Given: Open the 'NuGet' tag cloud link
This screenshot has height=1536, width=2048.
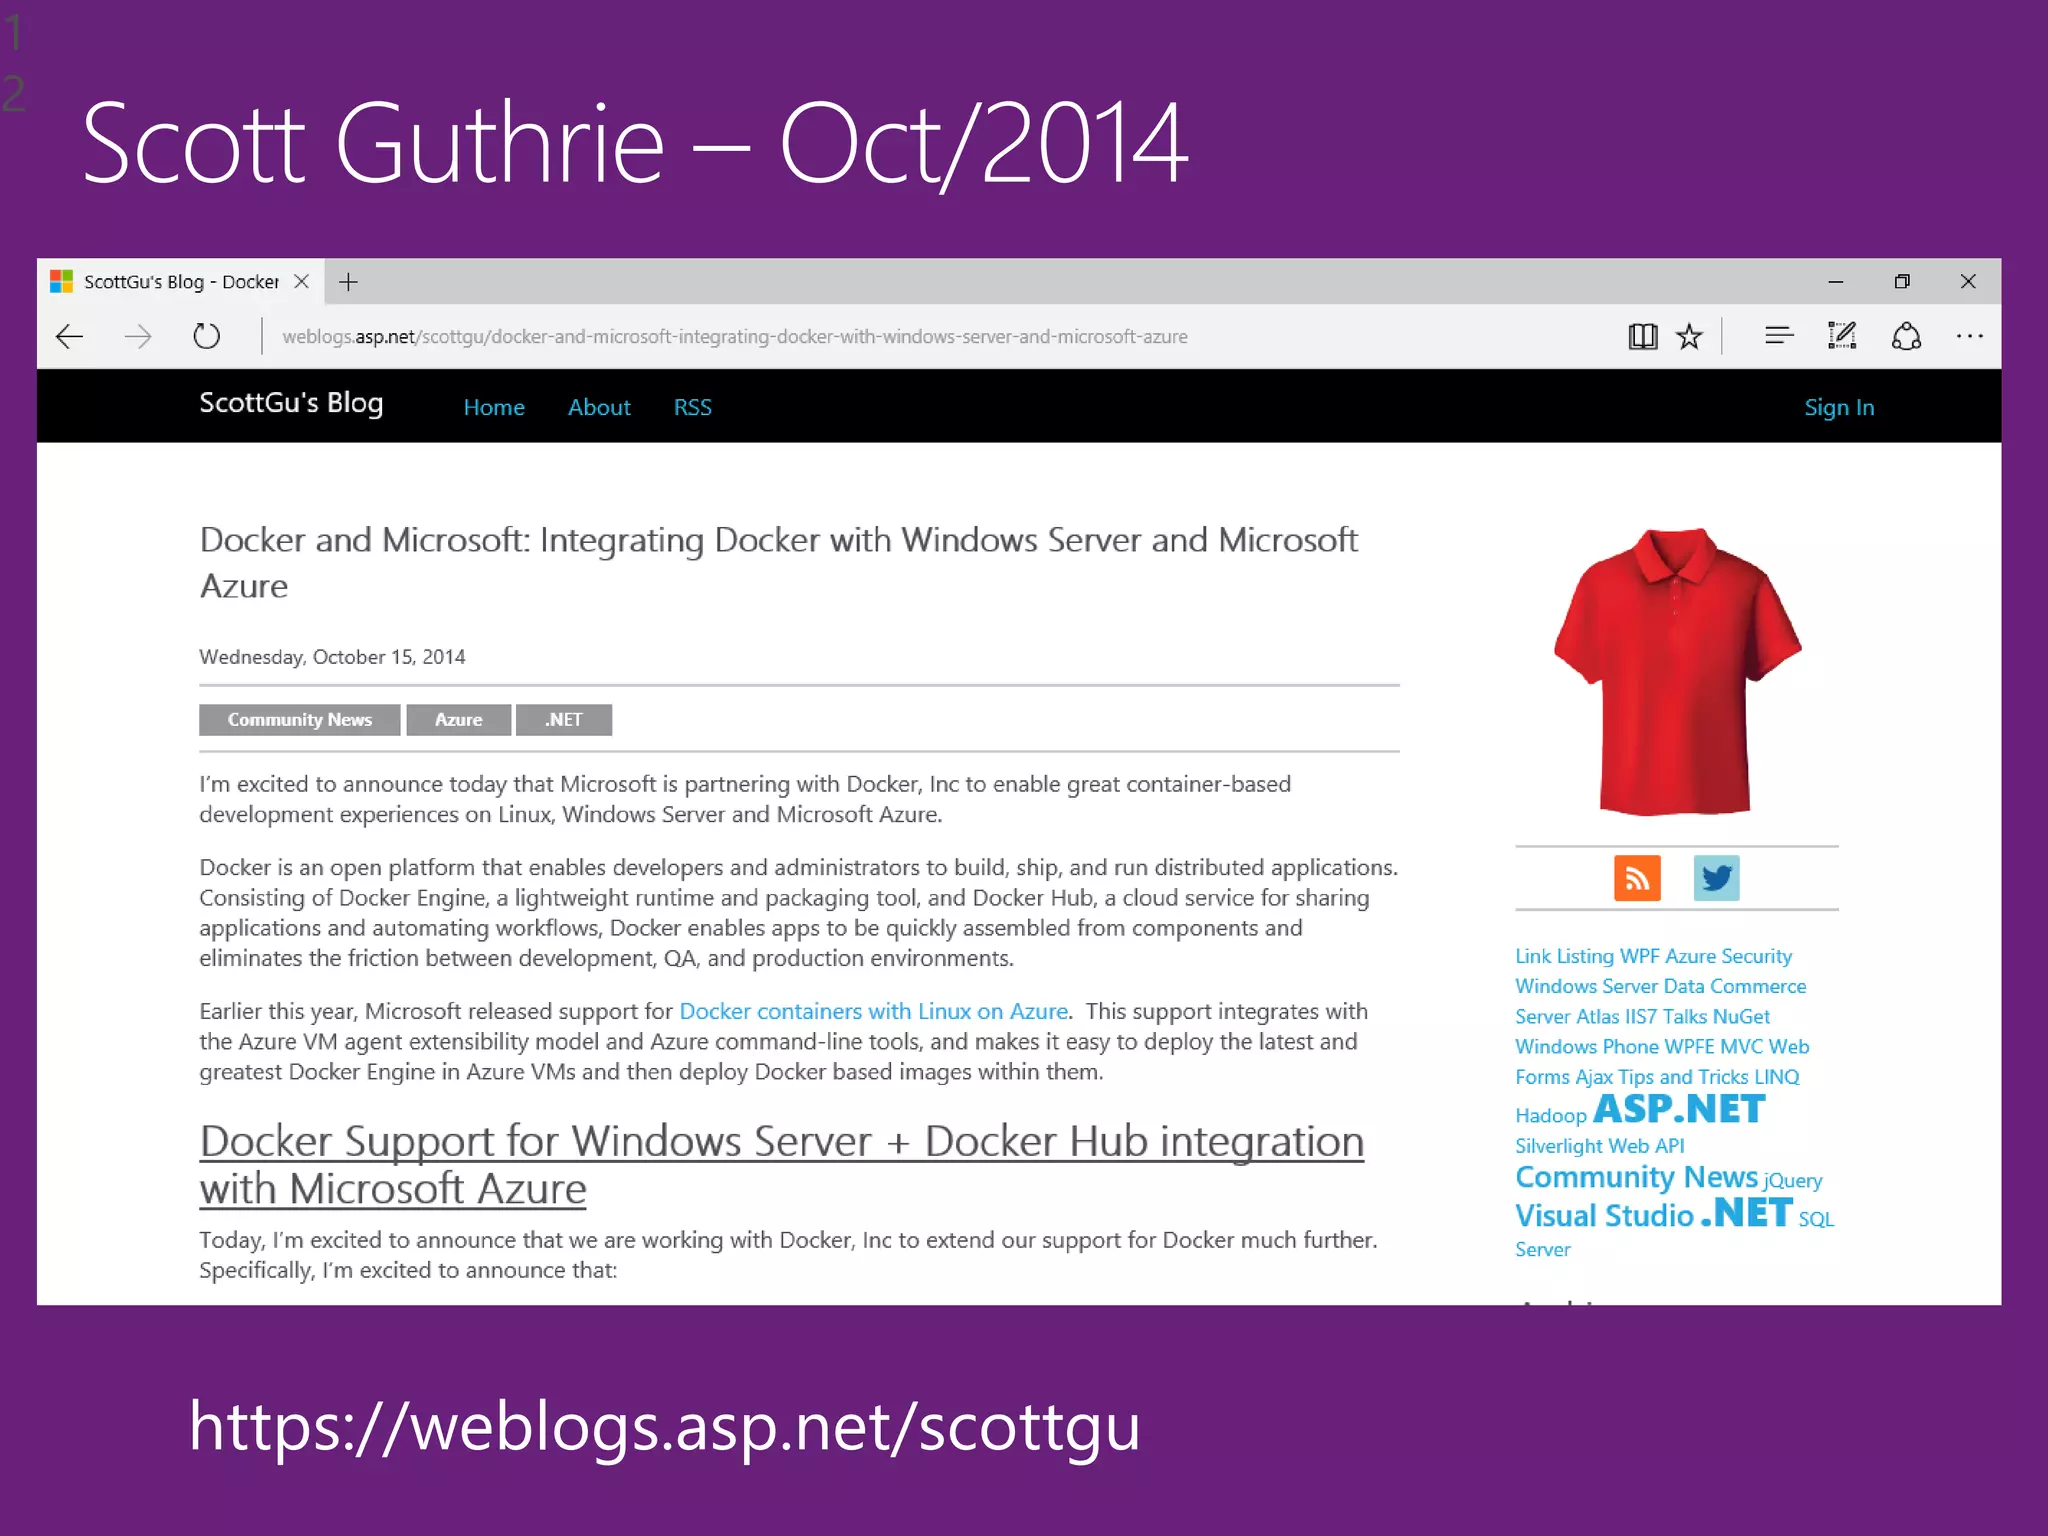Looking at the screenshot, I should [x=1742, y=1016].
